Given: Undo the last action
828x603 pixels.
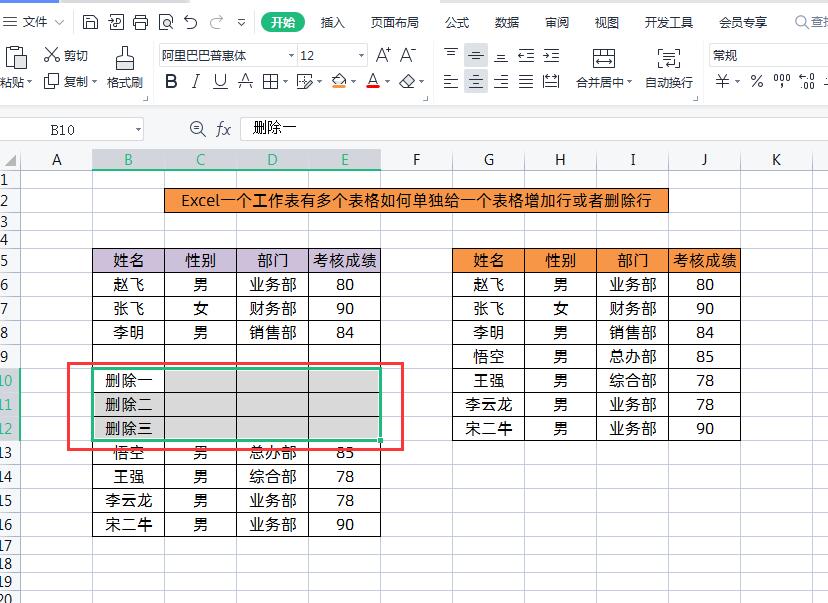Looking at the screenshot, I should point(191,22).
